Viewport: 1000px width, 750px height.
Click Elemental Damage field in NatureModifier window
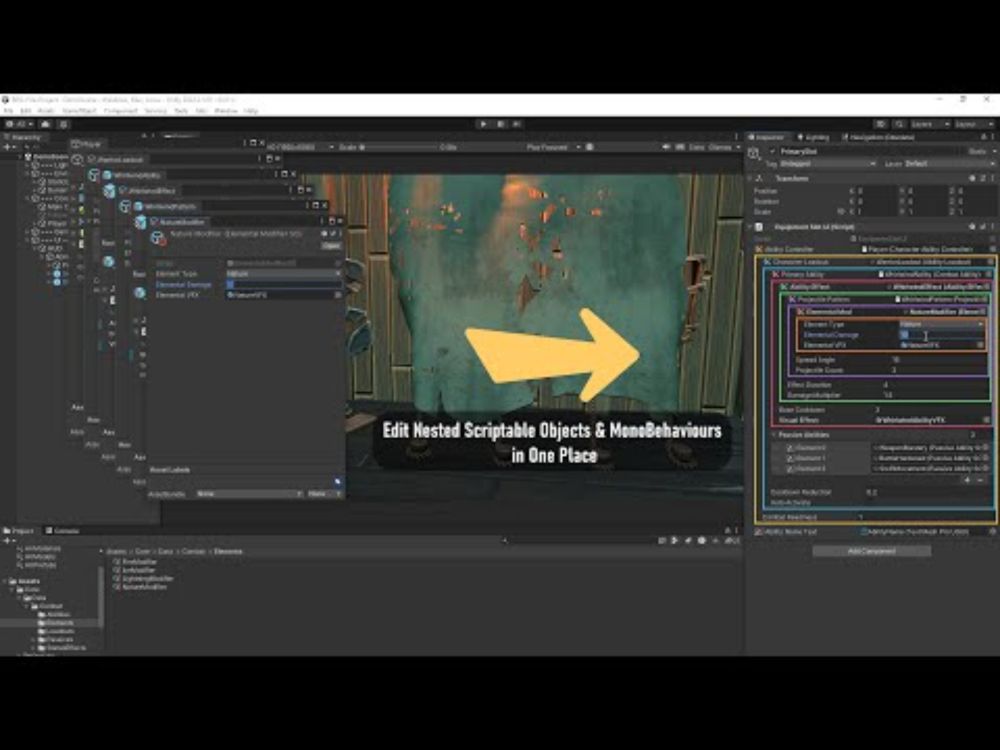tap(284, 284)
